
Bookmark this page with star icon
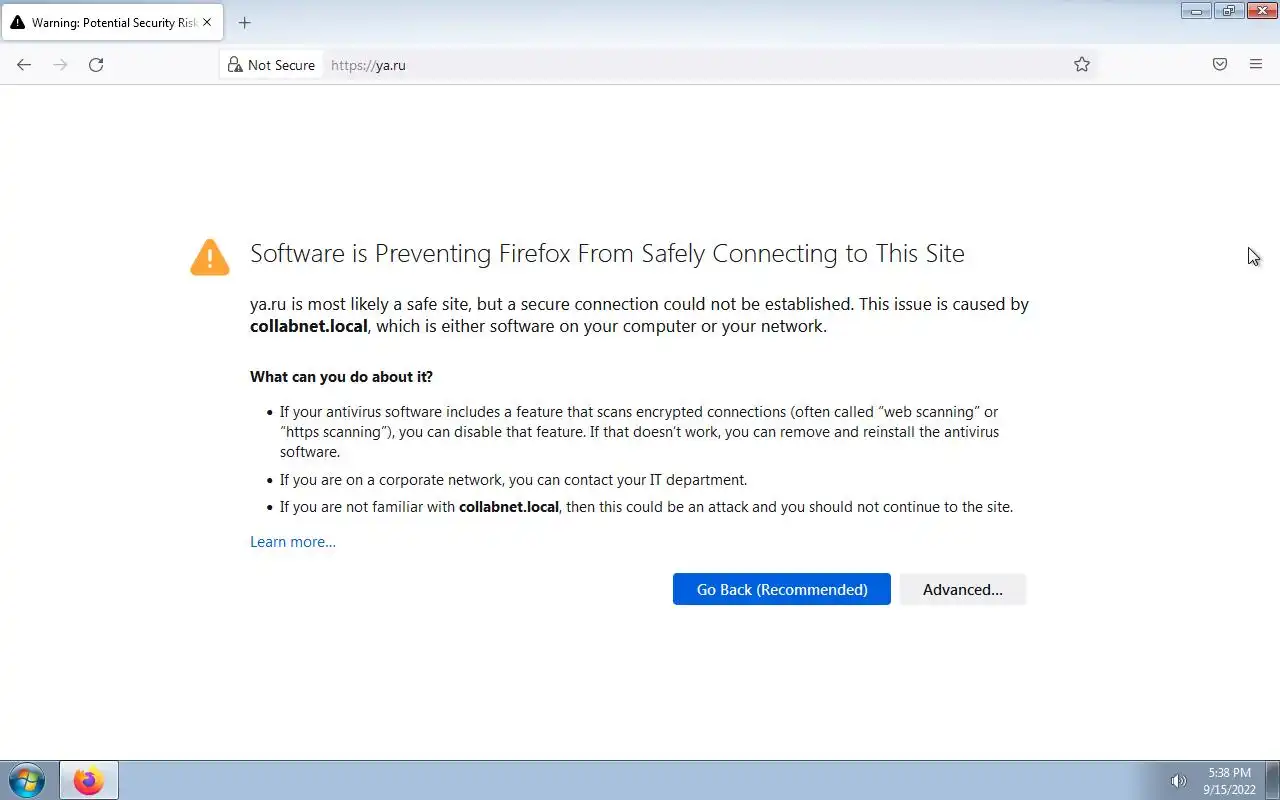(1082, 65)
